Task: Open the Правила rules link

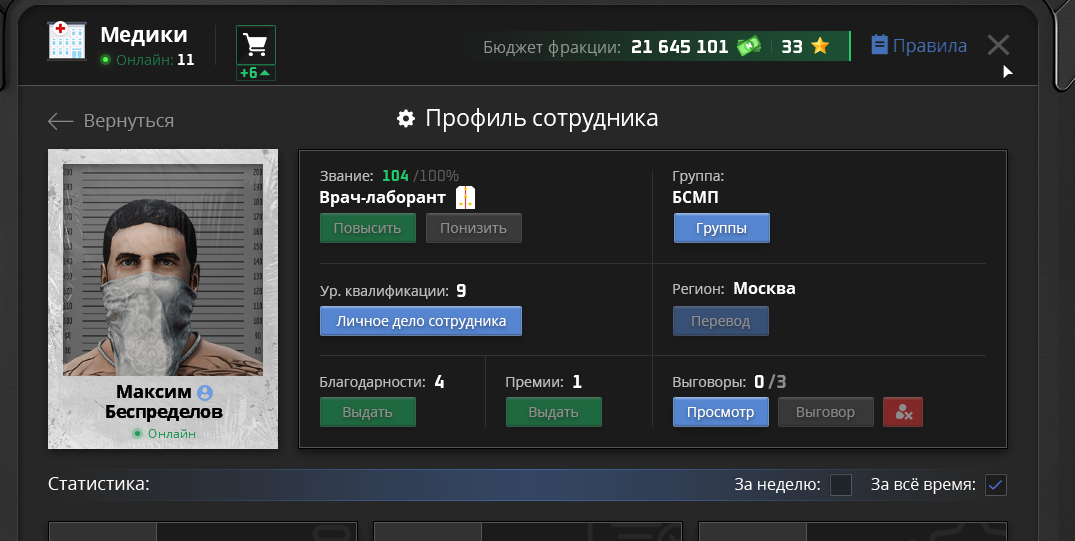Action: pos(919,46)
